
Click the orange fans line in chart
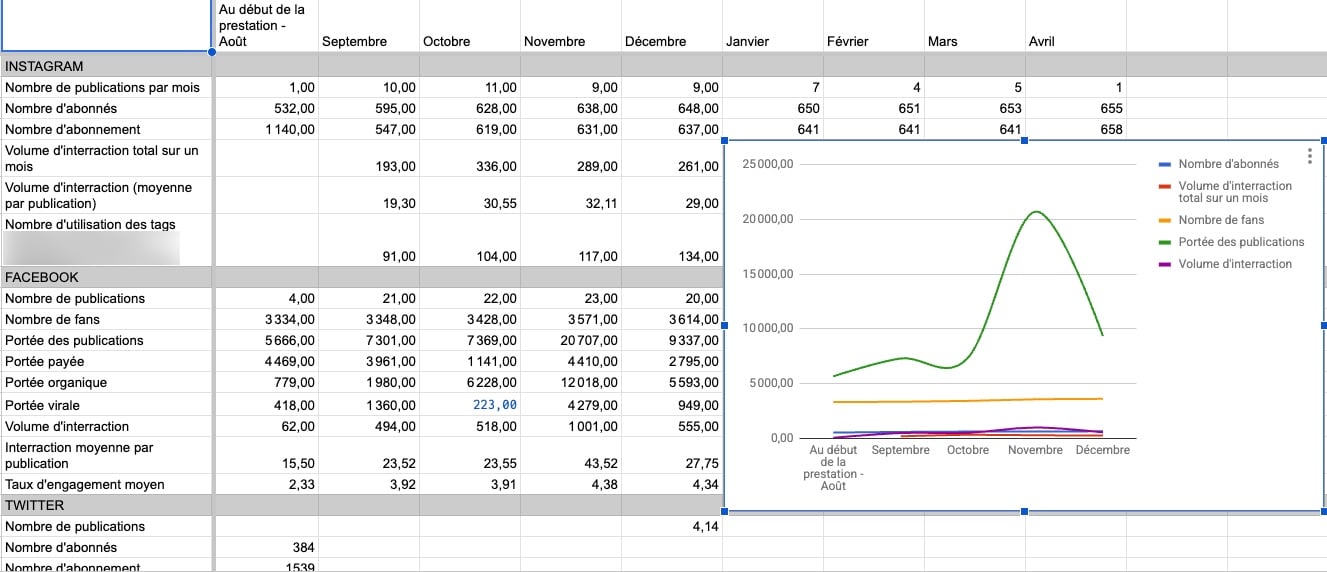[968, 400]
